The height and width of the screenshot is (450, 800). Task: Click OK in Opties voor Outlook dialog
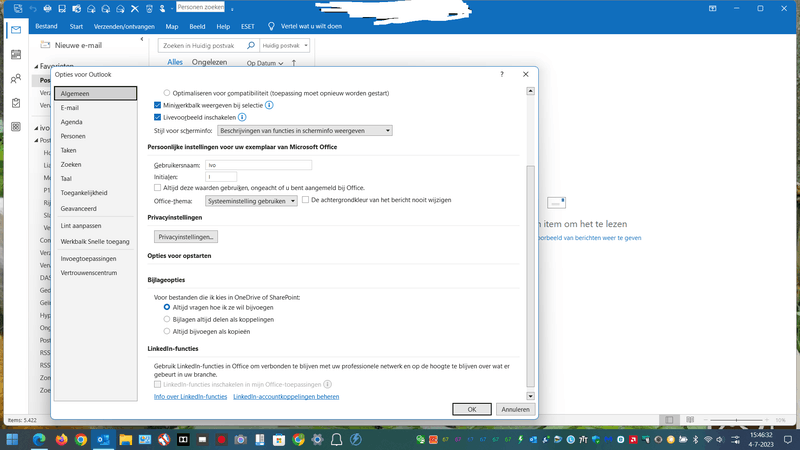tap(472, 409)
